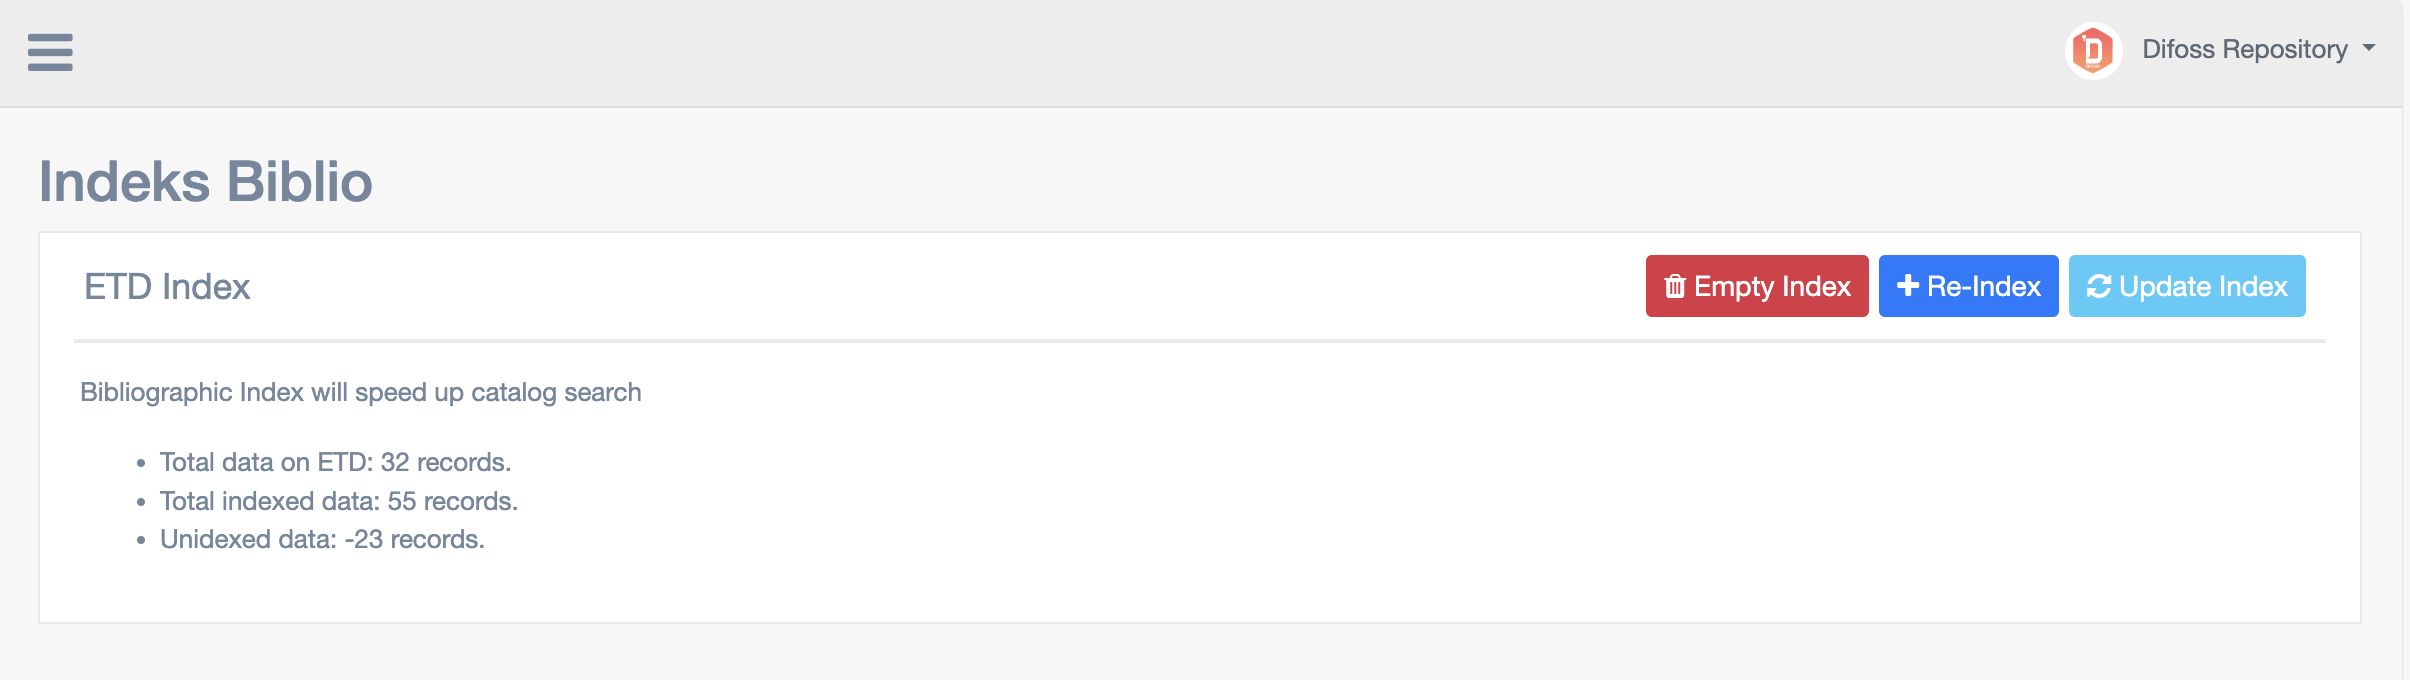The height and width of the screenshot is (680, 2410).
Task: Click the refresh icon on Update Index
Action: point(2099,287)
